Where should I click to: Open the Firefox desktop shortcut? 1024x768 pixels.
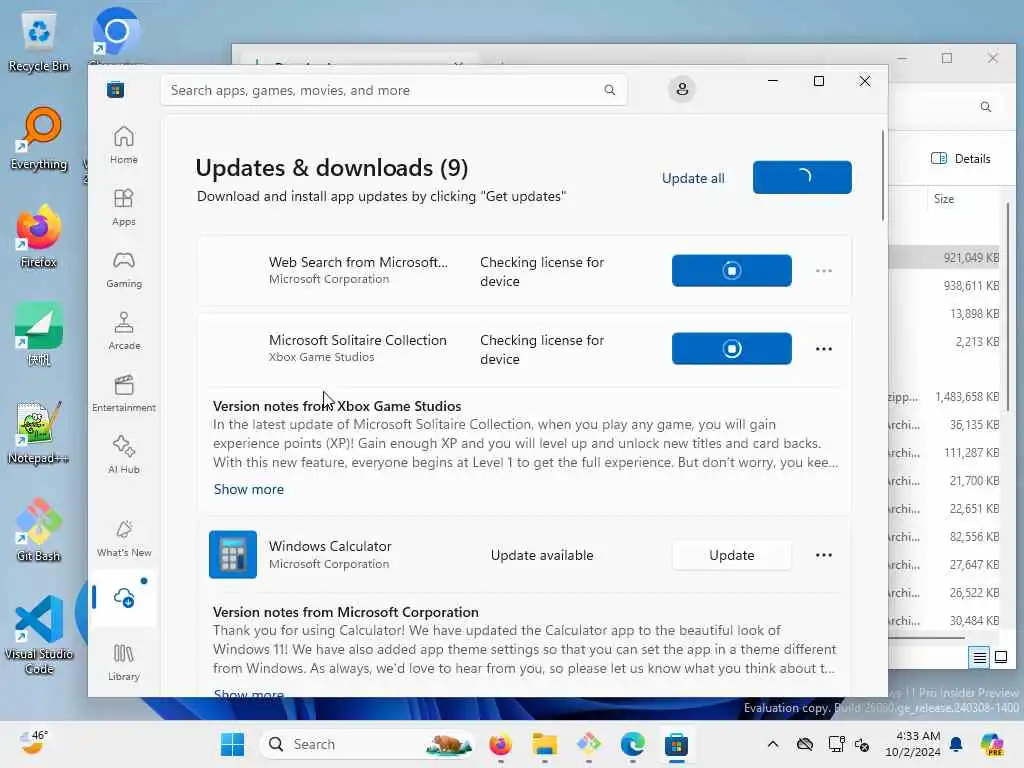click(x=39, y=236)
